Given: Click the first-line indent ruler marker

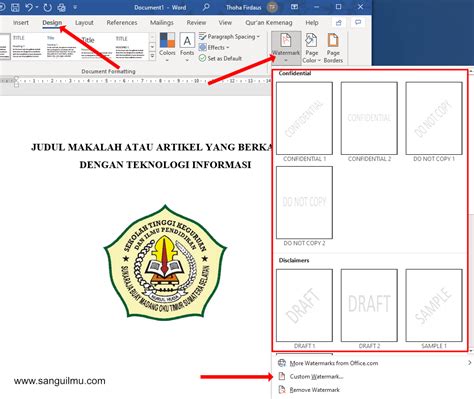Looking at the screenshot, I should click(x=16, y=78).
